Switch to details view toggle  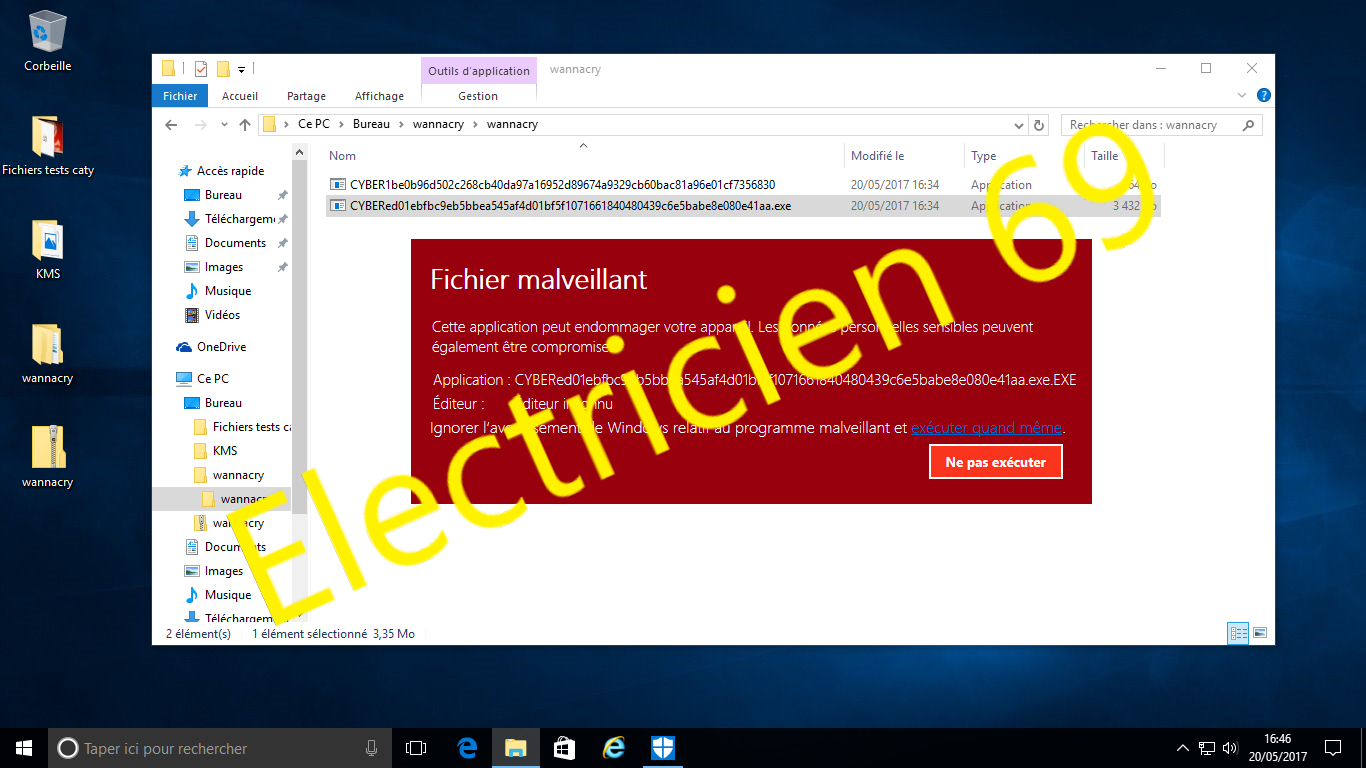1239,633
